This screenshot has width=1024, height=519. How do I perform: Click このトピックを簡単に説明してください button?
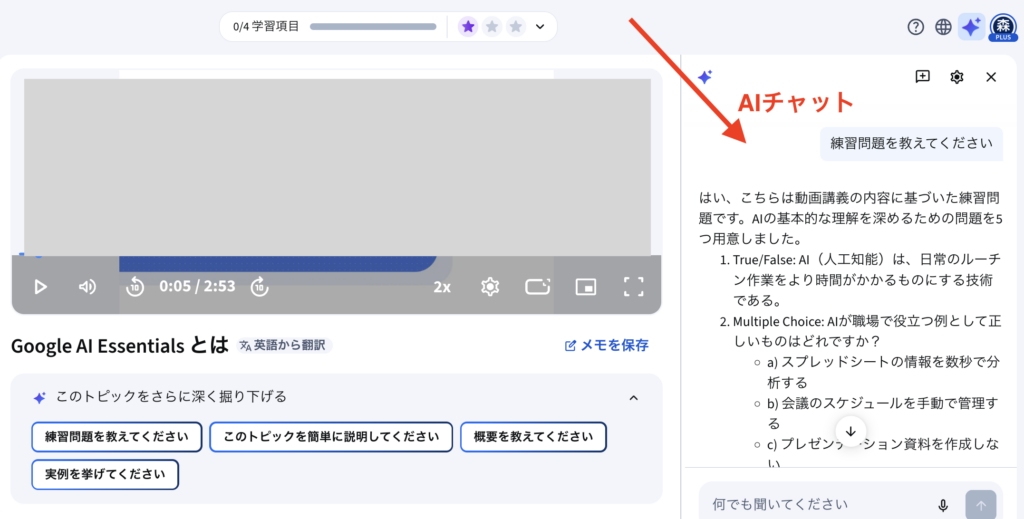[331, 437]
